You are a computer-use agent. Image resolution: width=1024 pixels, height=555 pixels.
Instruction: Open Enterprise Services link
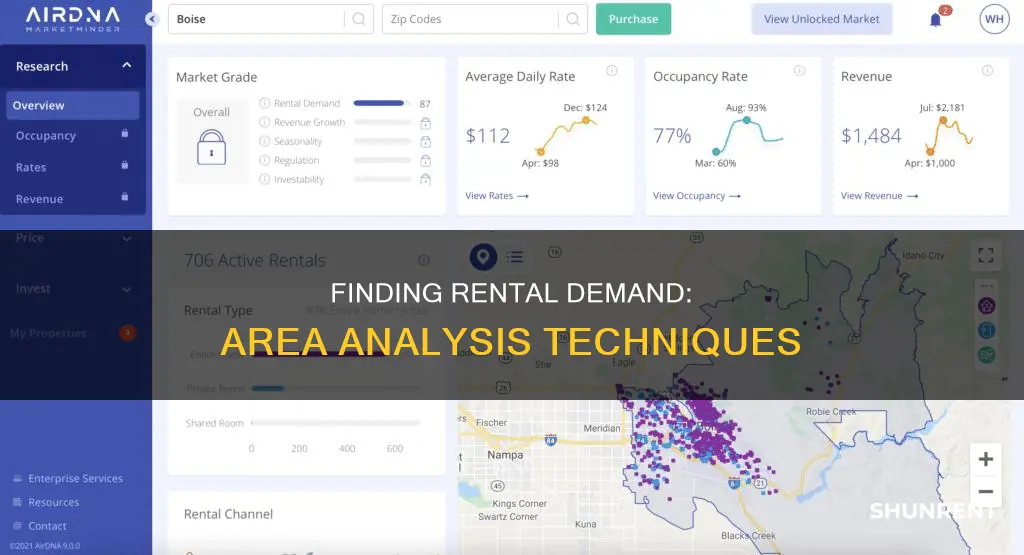click(75, 479)
